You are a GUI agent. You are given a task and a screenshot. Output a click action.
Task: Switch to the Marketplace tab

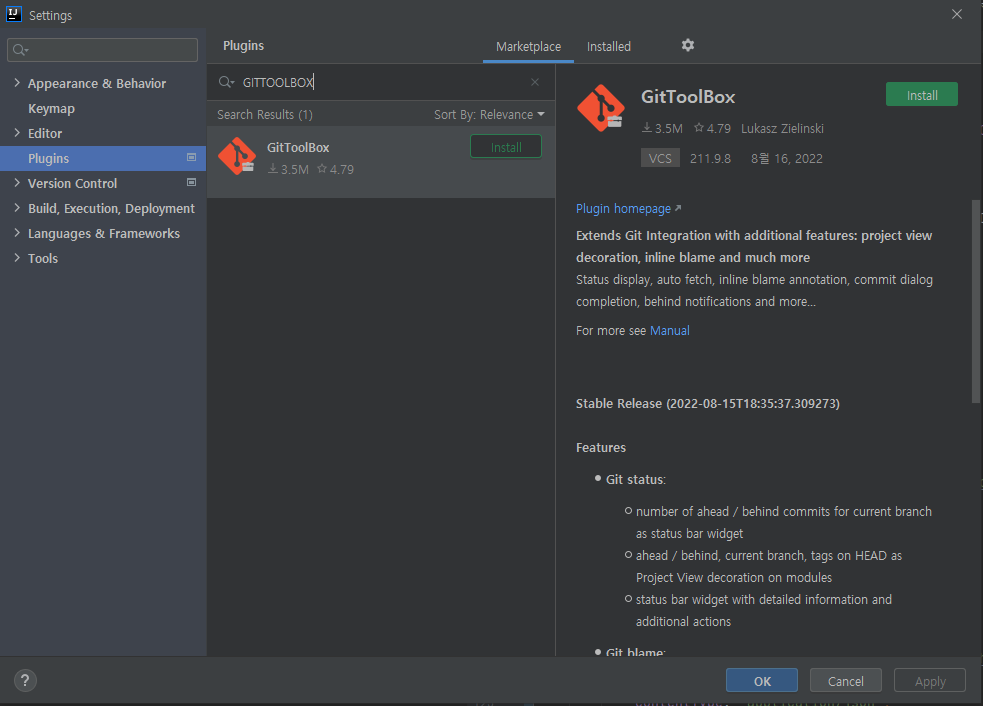(x=528, y=46)
